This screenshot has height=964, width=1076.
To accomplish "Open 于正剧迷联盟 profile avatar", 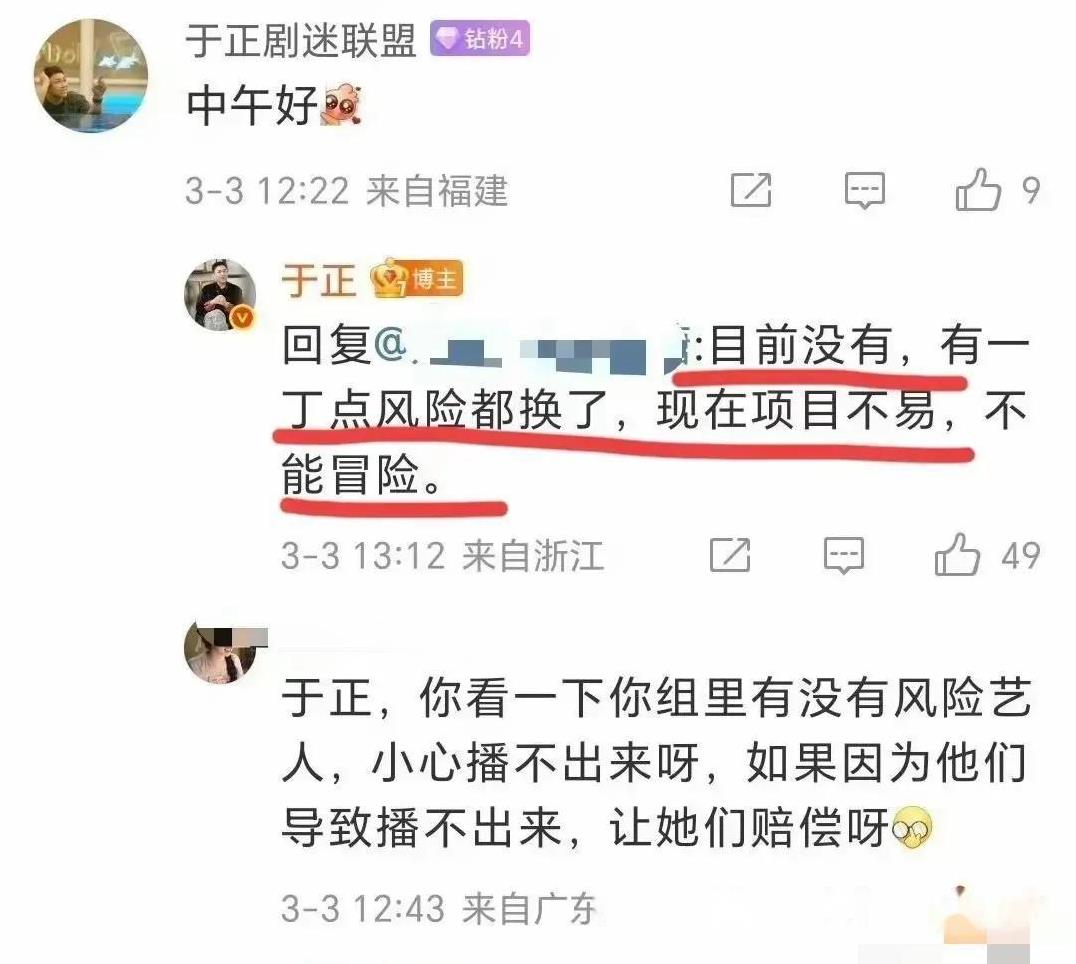I will click(91, 75).
